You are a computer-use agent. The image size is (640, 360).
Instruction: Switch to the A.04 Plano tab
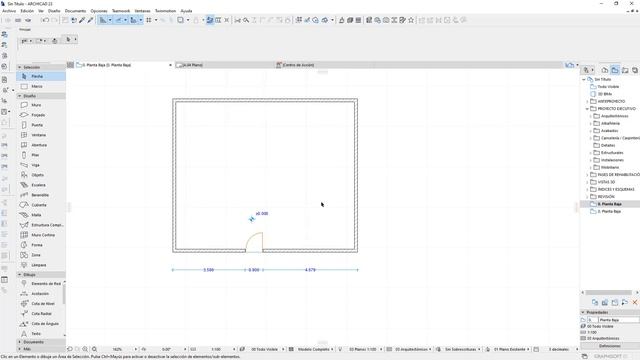pyautogui.click(x=224, y=65)
